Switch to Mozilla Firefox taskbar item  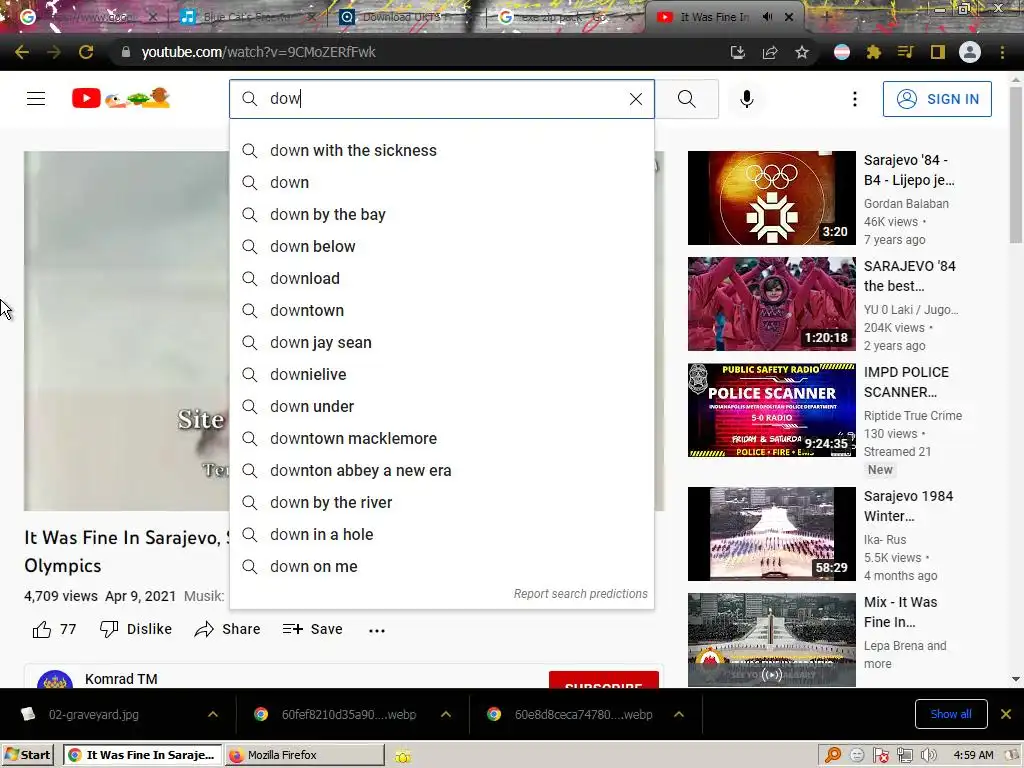tap(304, 755)
